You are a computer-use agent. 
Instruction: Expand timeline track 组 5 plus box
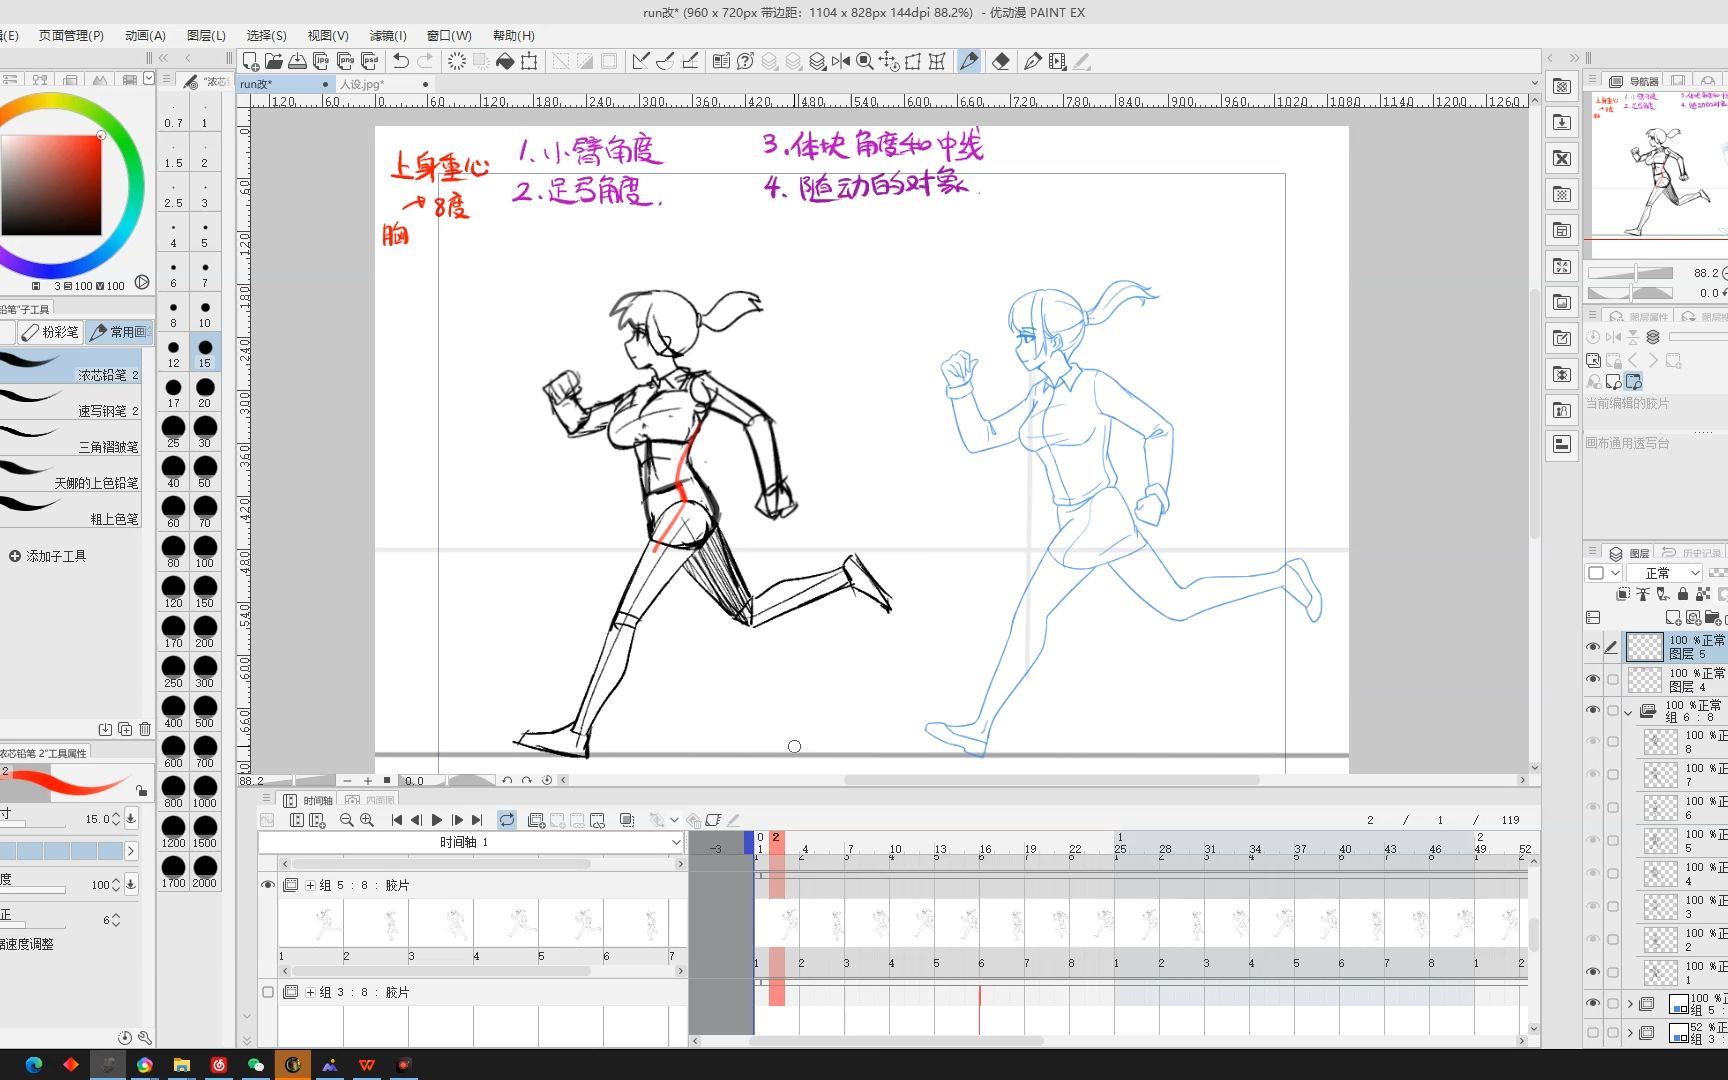(310, 885)
